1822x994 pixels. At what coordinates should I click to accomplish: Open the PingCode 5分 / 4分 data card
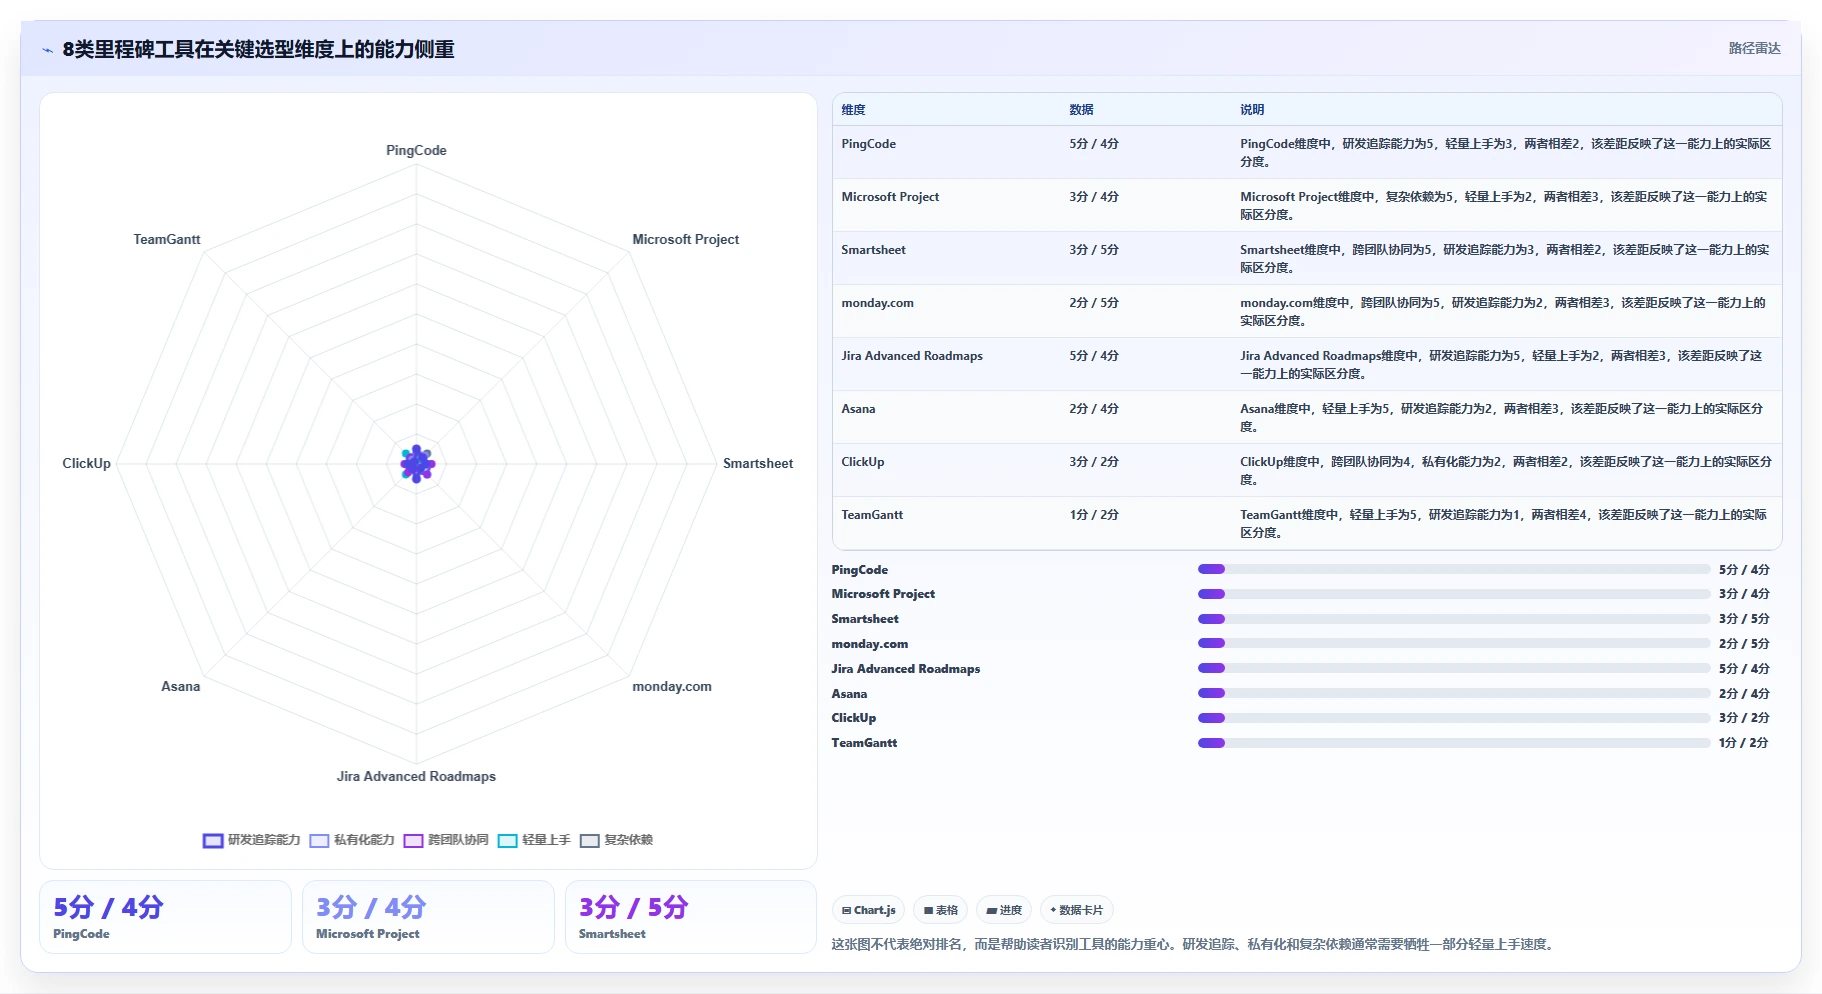click(x=165, y=917)
